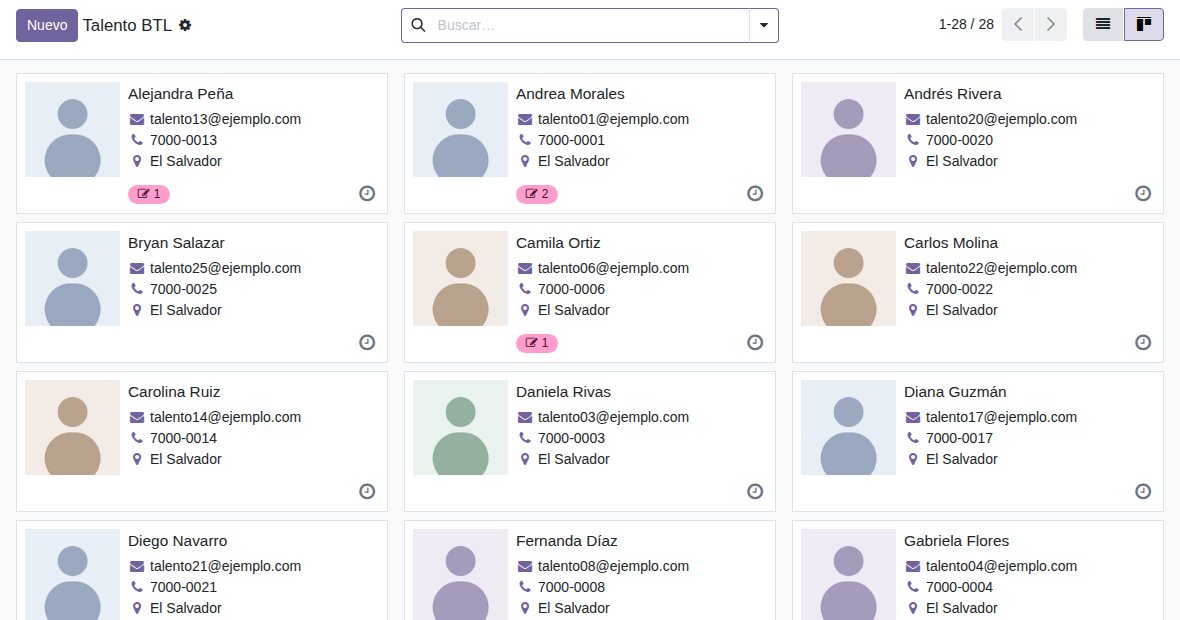The image size is (1180, 620).
Task: Open activity clock on Alejandra Peña card
Action: coord(366,193)
